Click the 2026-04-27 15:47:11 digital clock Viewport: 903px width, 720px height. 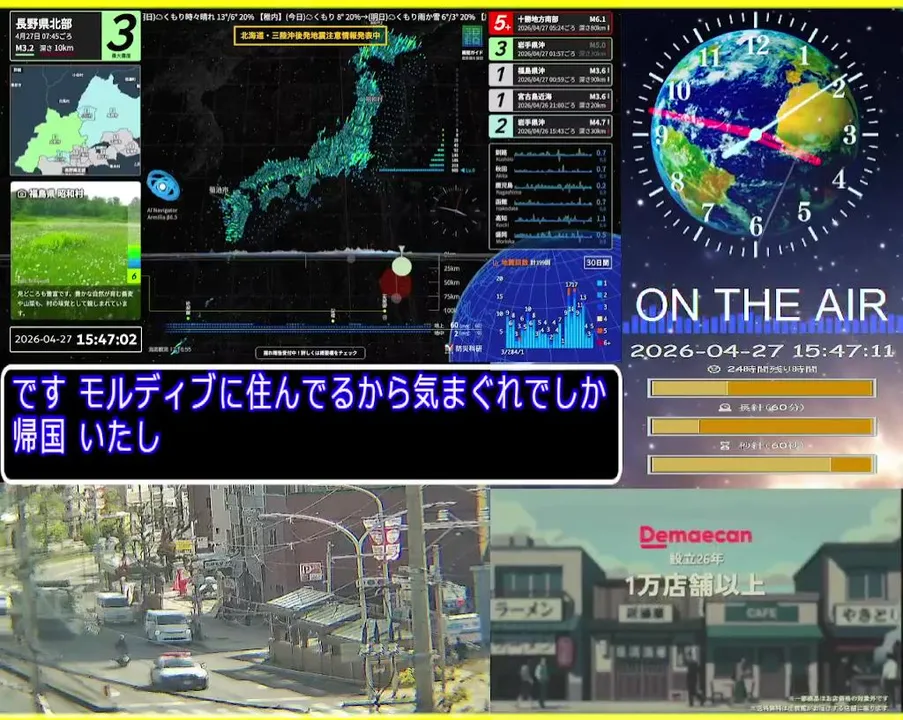[x=762, y=350]
